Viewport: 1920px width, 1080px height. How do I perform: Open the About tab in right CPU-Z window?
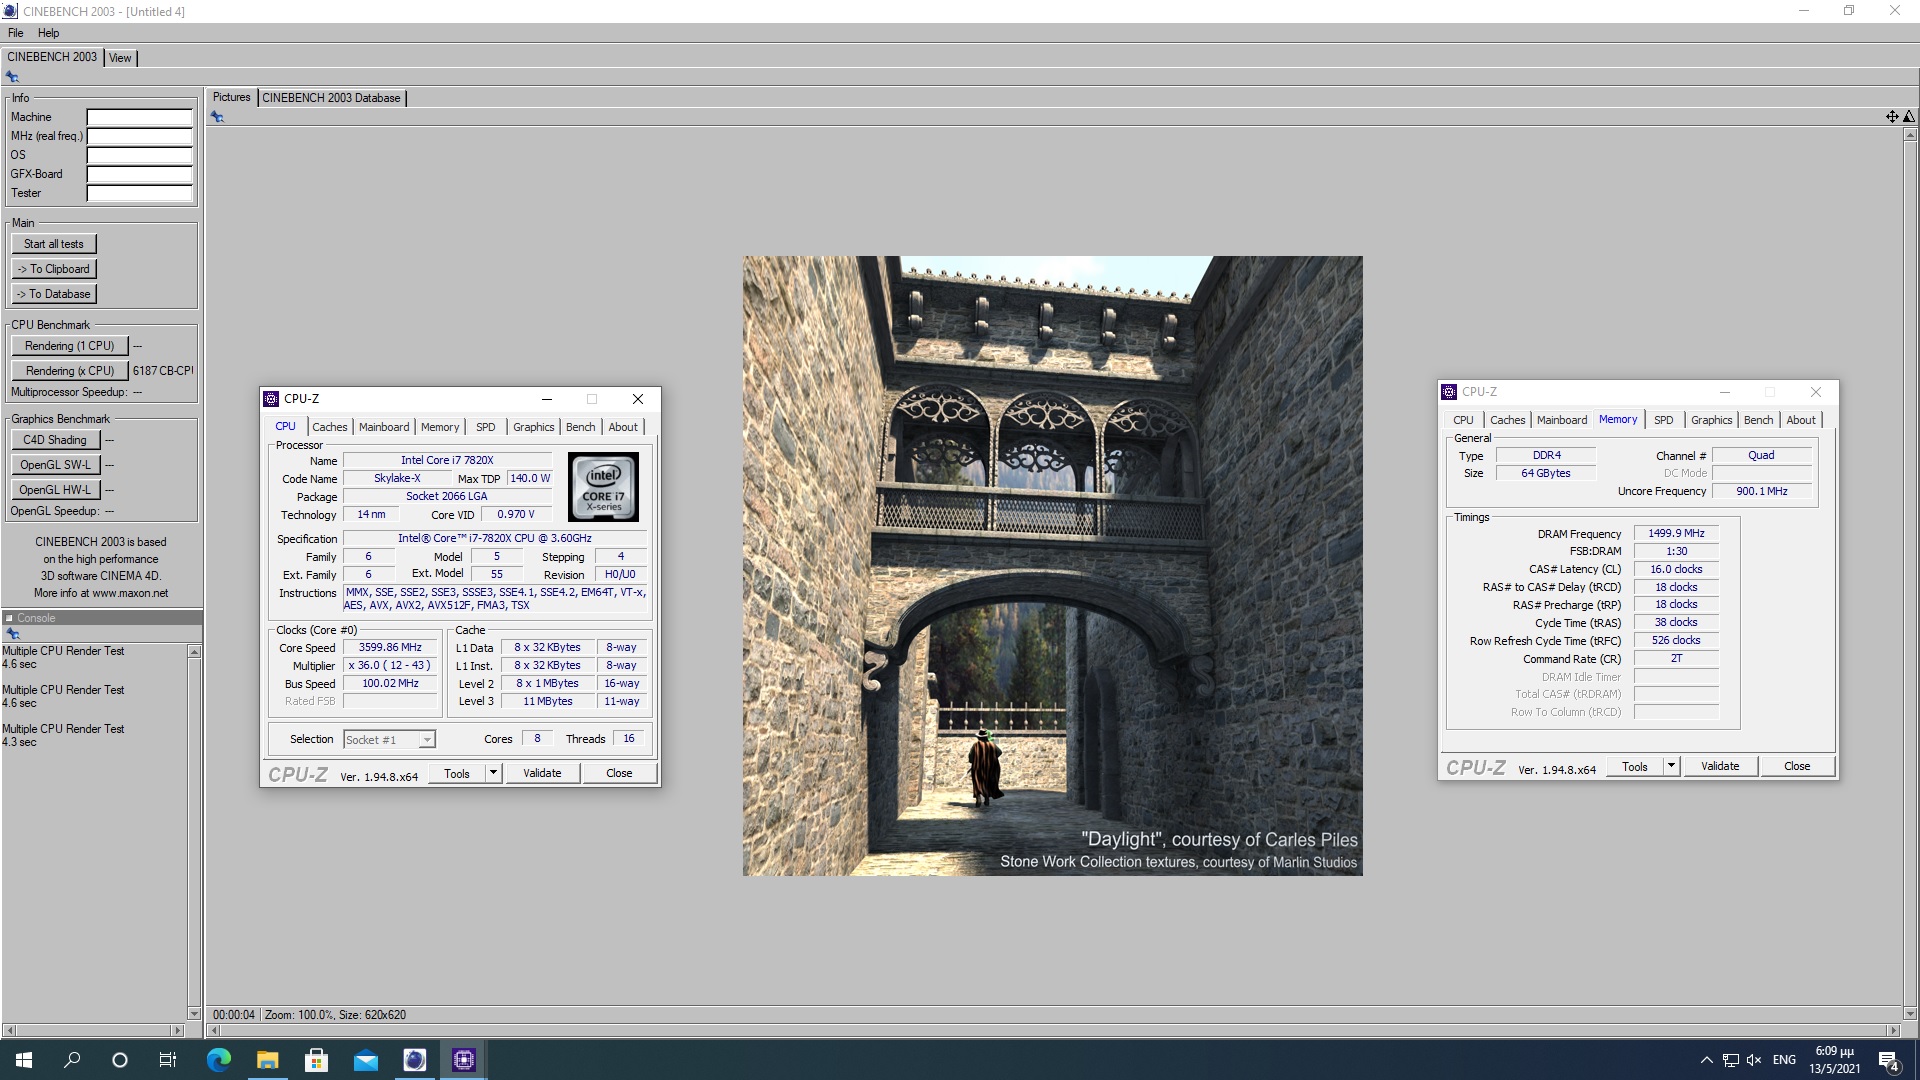pos(1801,420)
